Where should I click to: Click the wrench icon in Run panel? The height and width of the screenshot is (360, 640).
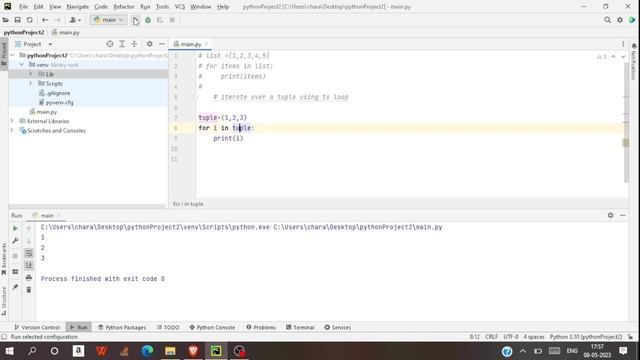[x=15, y=241]
